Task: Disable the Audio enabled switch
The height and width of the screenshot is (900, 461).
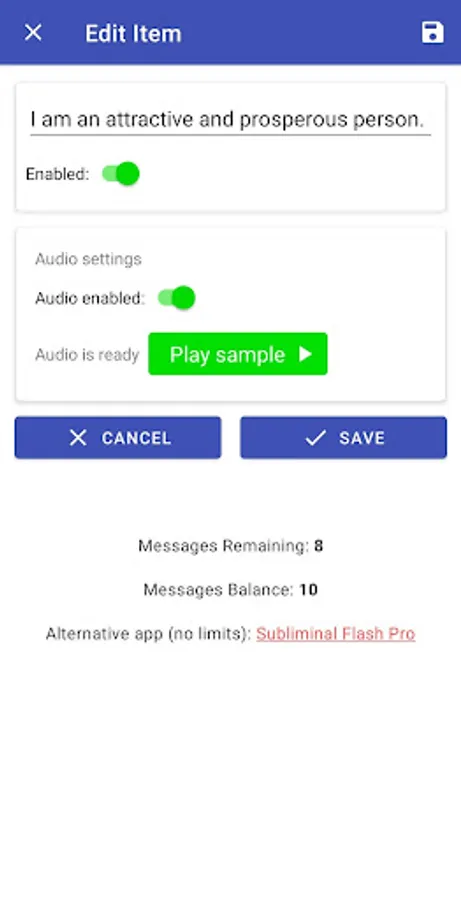Action: (x=176, y=298)
